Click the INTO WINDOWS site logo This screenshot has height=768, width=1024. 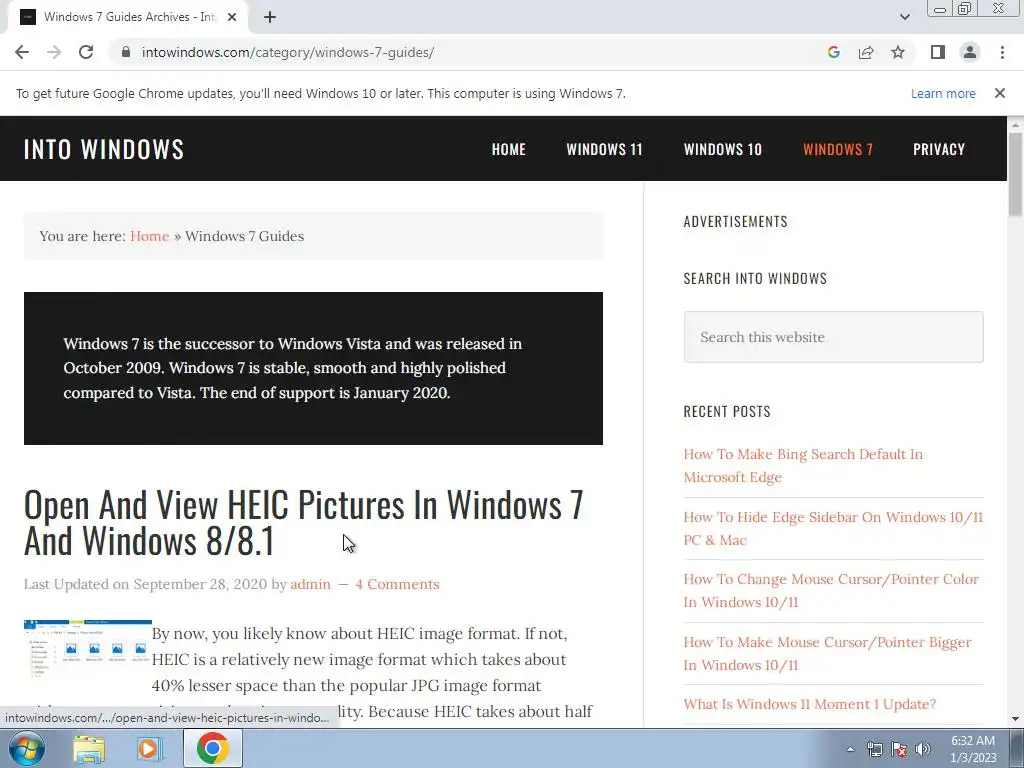click(104, 149)
